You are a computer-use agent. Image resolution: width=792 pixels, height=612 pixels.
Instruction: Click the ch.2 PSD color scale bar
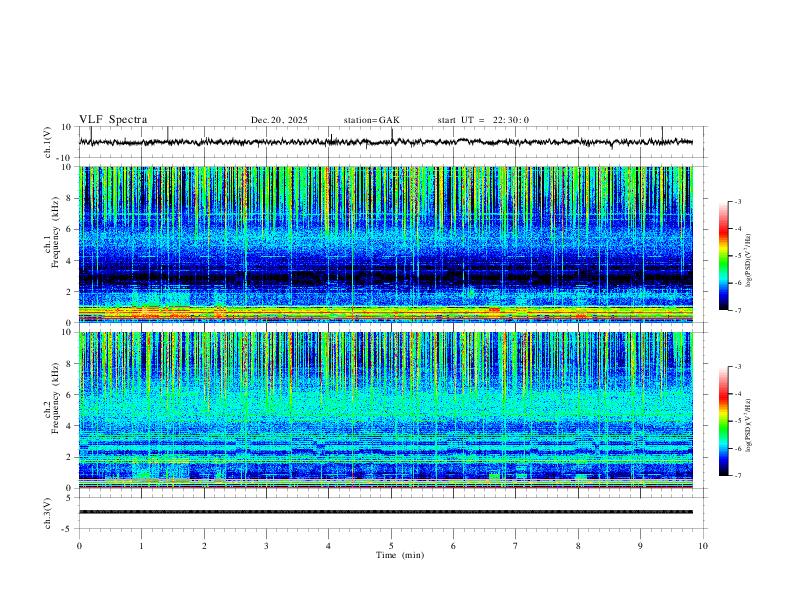tap(723, 421)
